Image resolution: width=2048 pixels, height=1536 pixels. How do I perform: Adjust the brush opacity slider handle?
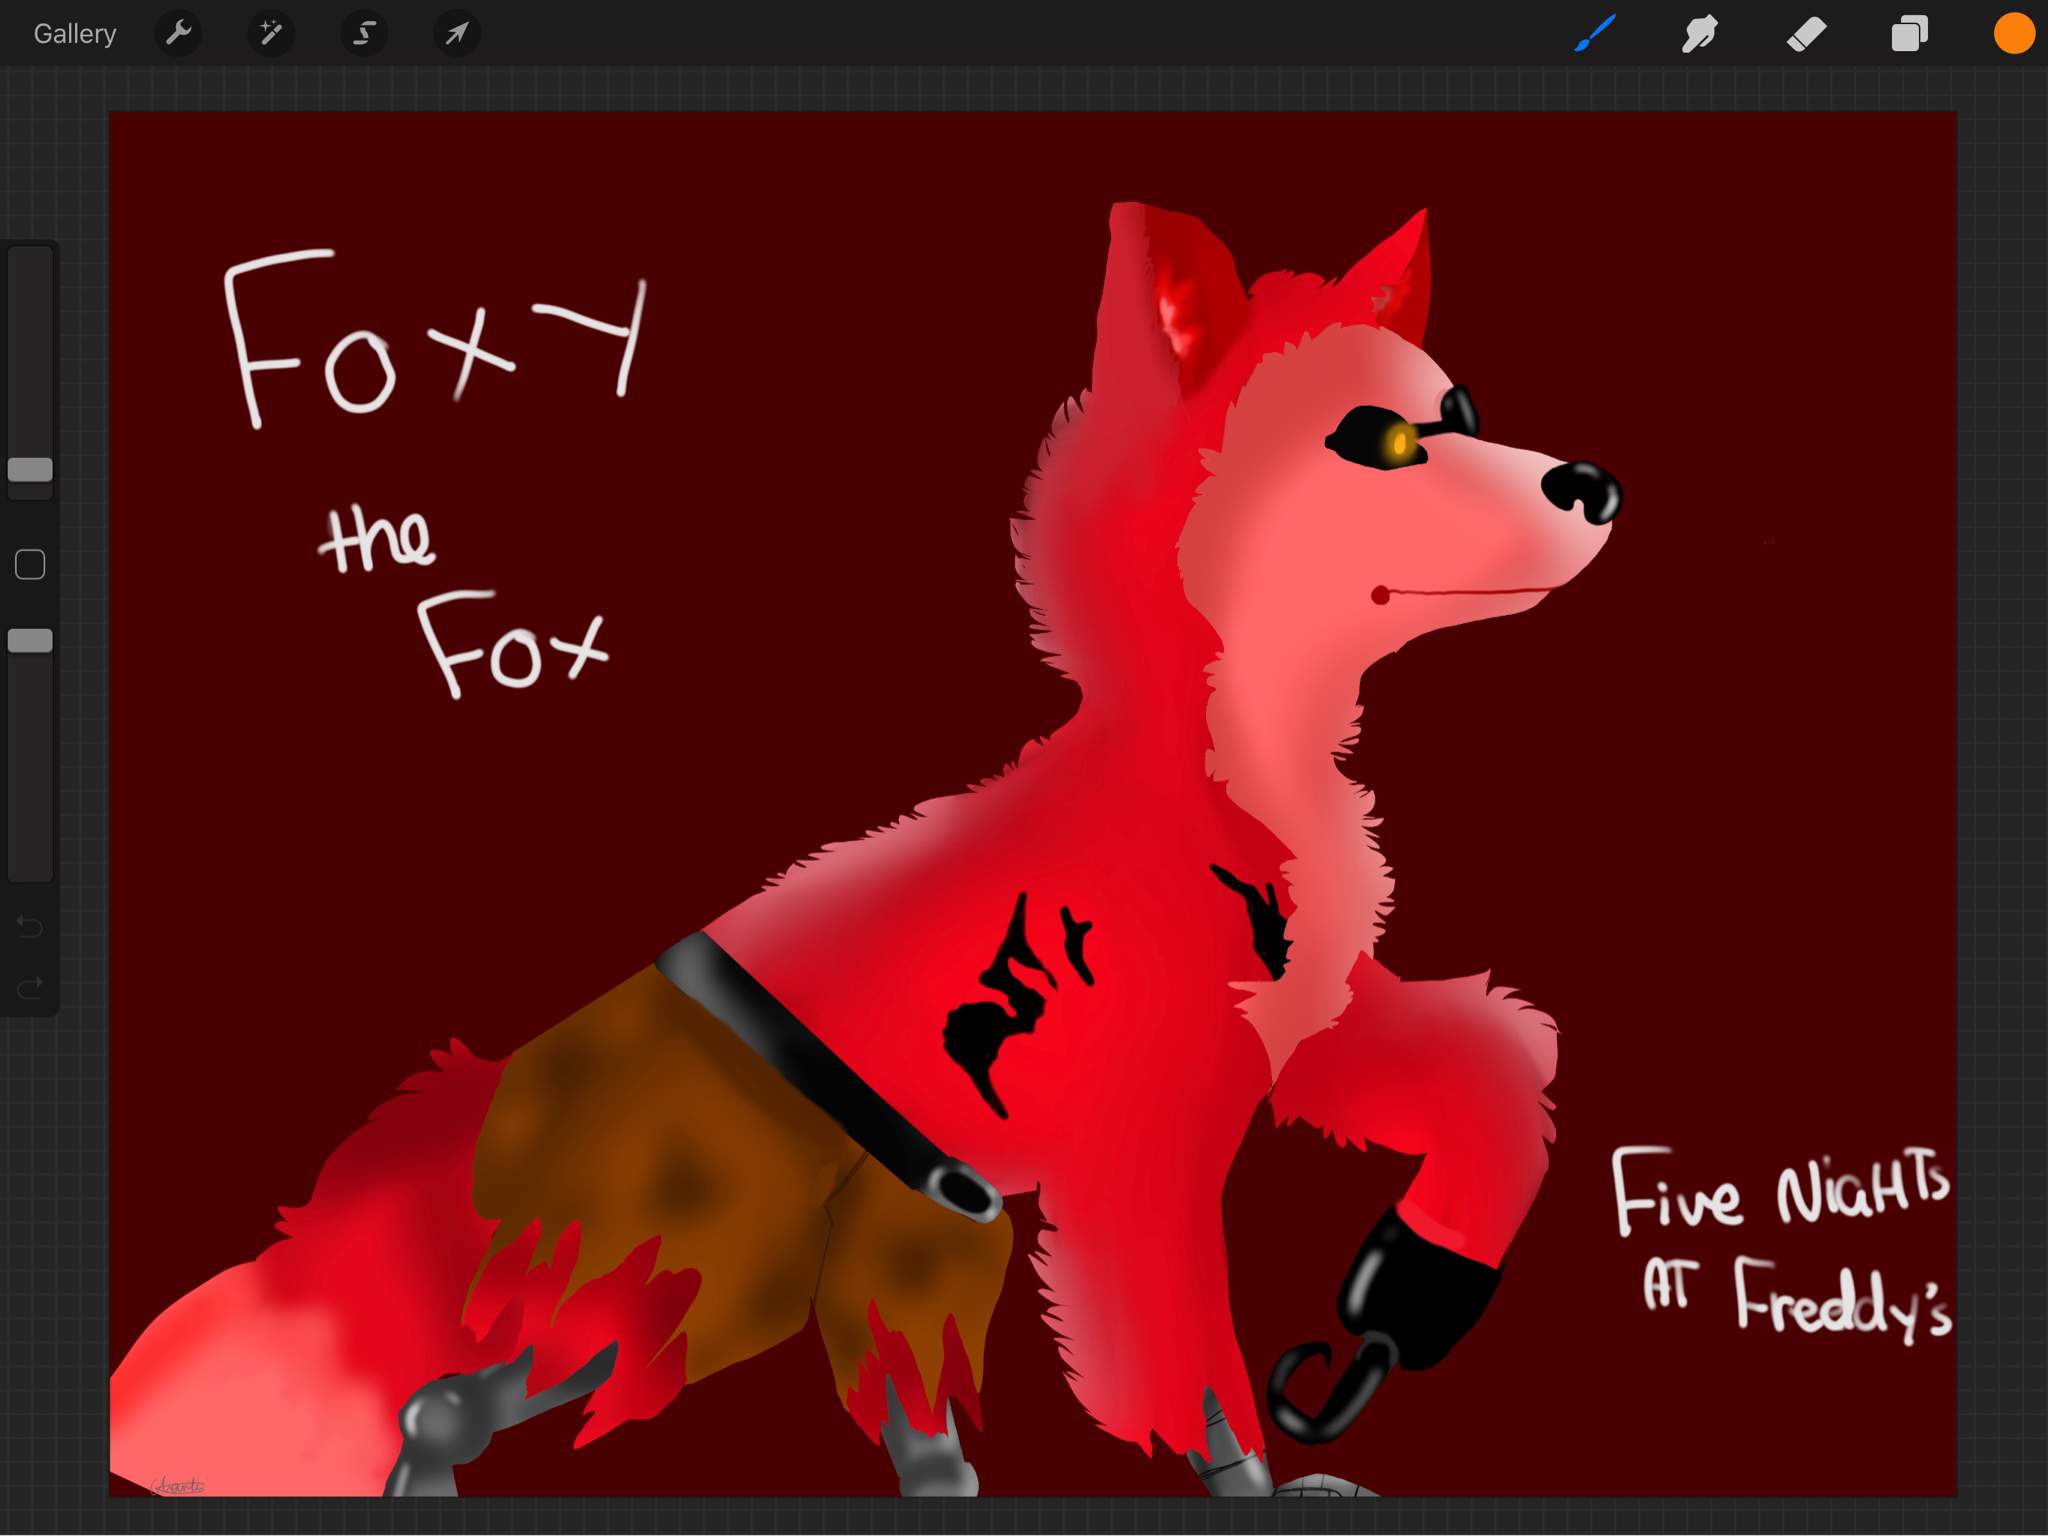click(30, 641)
